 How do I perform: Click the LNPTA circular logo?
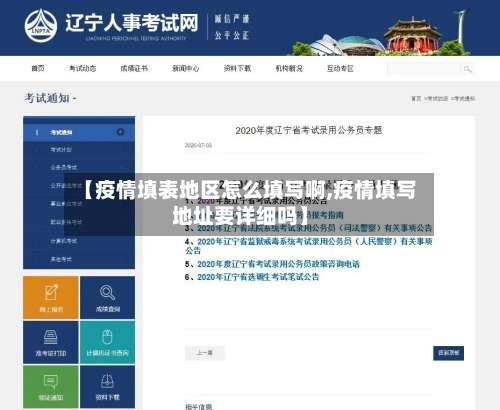point(41,26)
